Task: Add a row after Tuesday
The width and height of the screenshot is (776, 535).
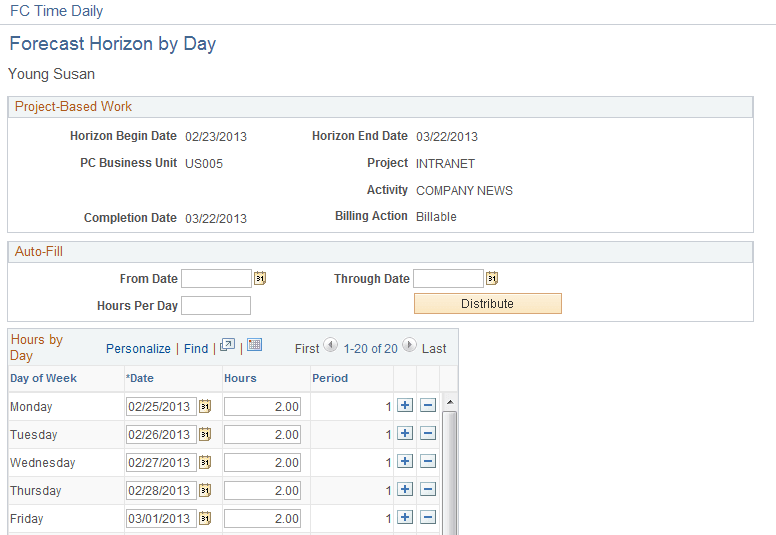Action: [x=405, y=434]
